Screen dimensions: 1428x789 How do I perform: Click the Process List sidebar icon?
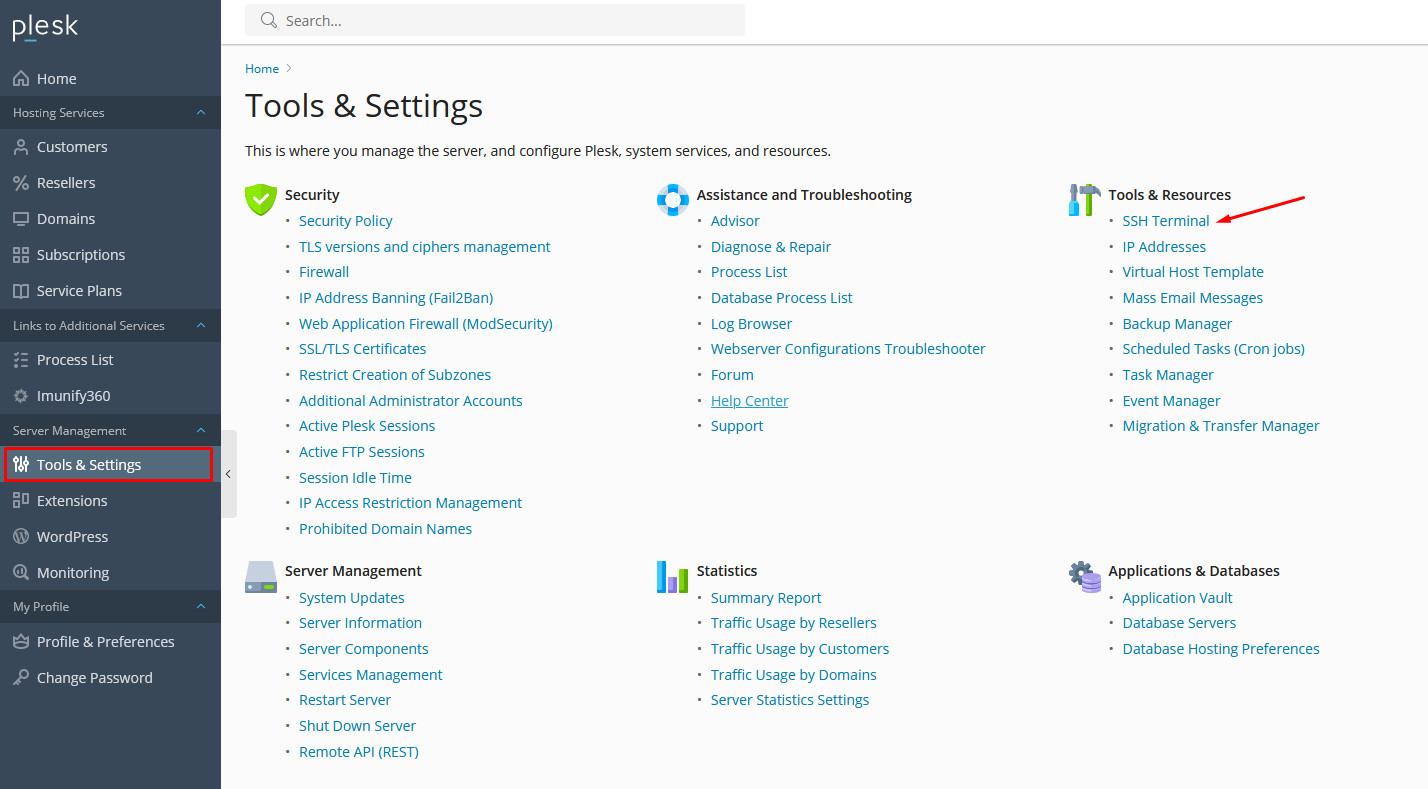tap(21, 359)
